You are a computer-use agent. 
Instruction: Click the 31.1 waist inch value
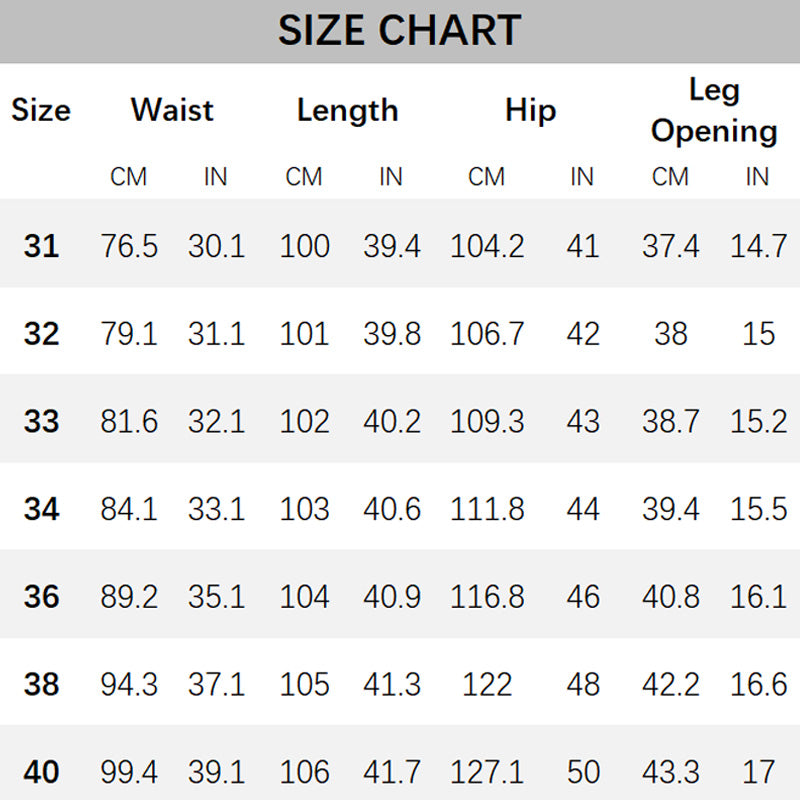point(216,334)
